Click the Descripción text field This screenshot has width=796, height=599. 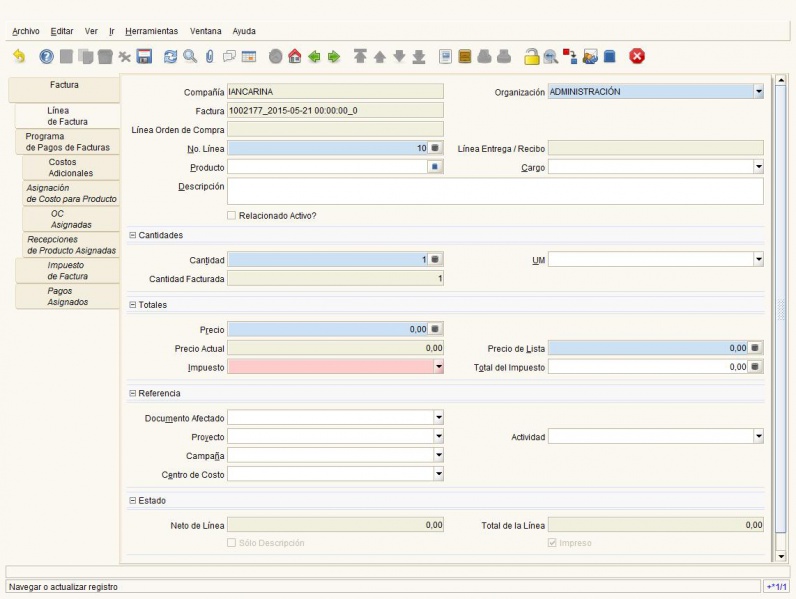[495, 191]
